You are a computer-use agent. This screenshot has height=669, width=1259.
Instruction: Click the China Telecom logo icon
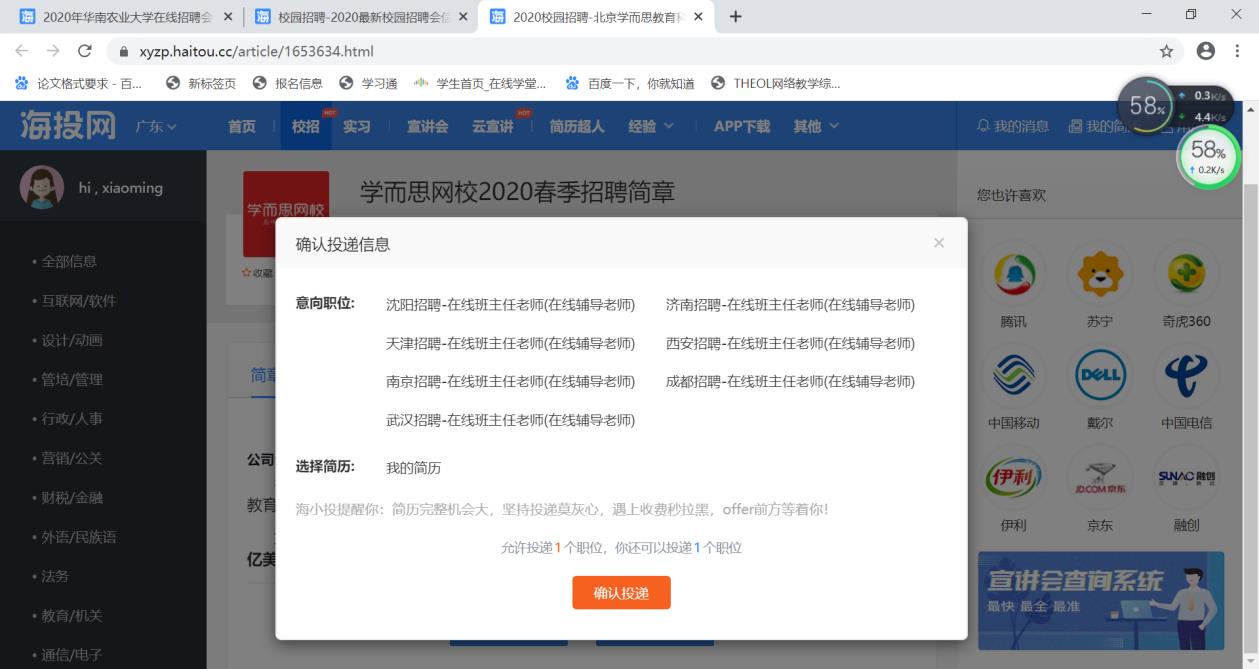pos(1186,376)
